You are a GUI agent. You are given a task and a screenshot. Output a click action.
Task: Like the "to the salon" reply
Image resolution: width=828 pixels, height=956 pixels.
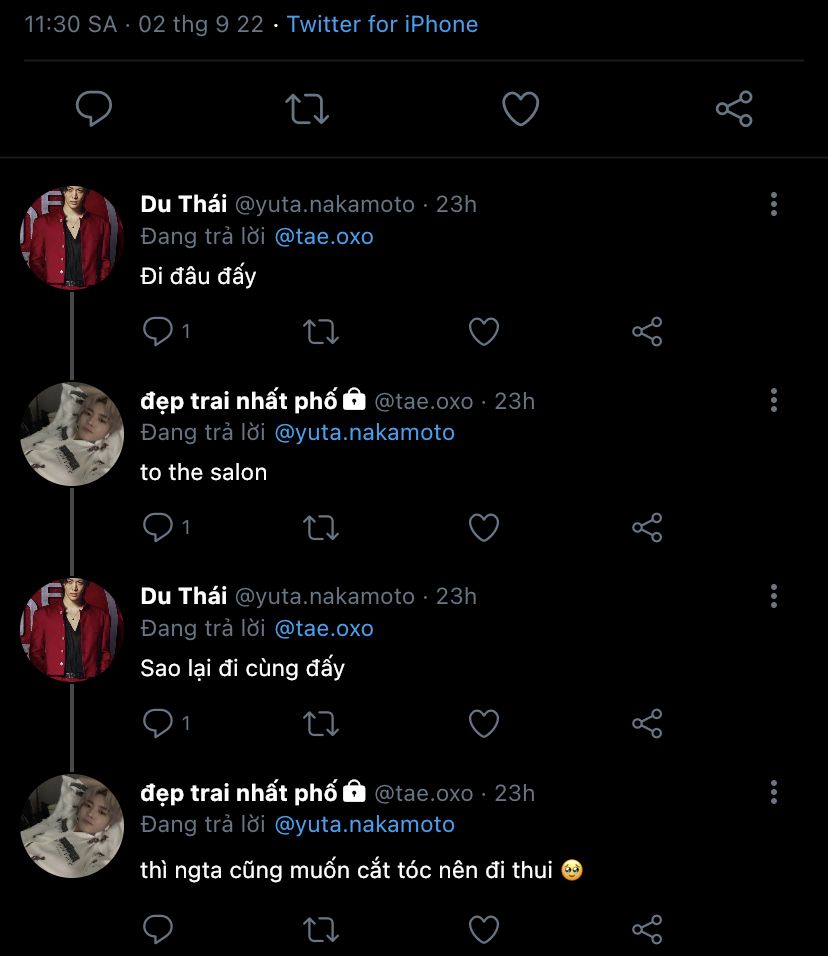point(484,528)
